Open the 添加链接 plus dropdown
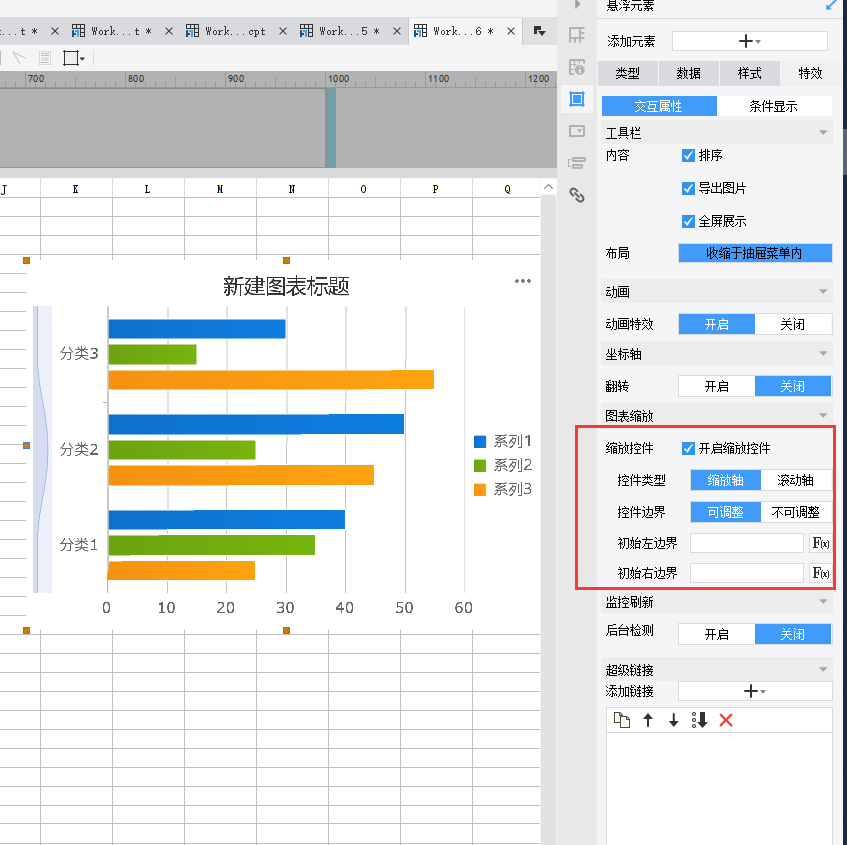Viewport: 847px width, 845px height. (x=754, y=691)
